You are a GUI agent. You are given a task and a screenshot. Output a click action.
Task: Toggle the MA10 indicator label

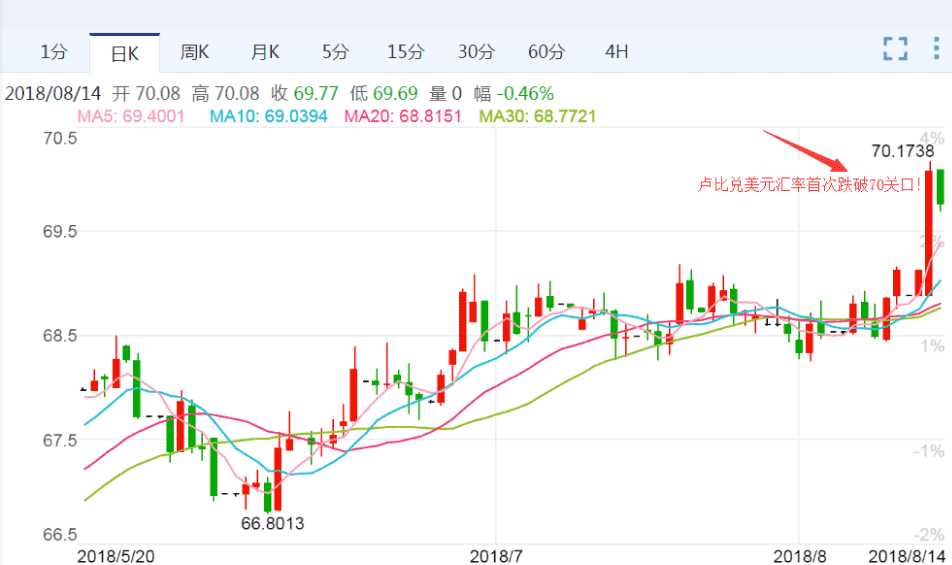pyautogui.click(x=268, y=116)
